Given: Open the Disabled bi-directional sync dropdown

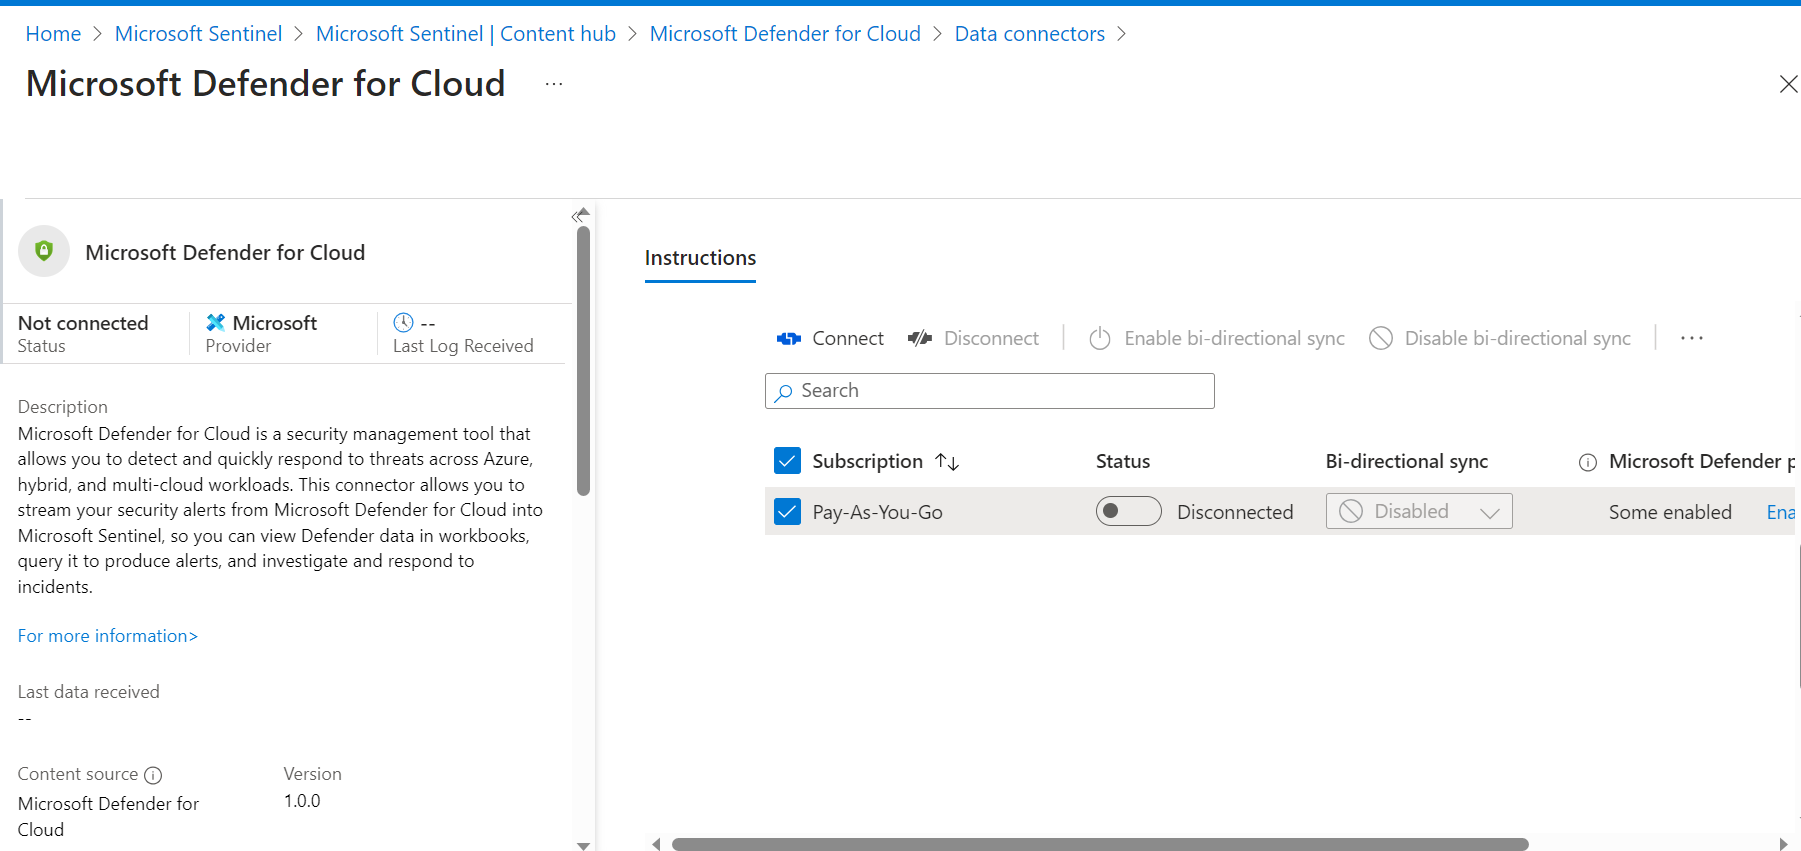Looking at the screenshot, I should click(x=1419, y=511).
